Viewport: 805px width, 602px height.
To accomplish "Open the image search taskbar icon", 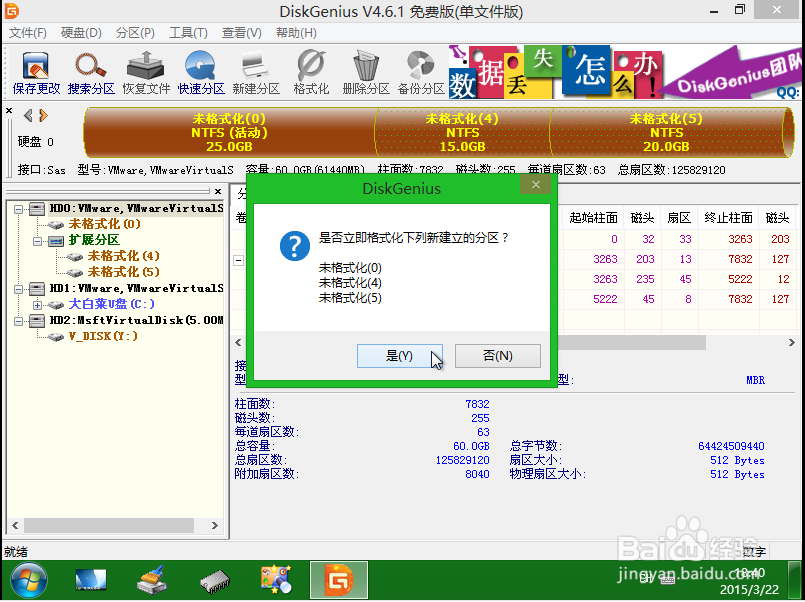I will (x=276, y=580).
